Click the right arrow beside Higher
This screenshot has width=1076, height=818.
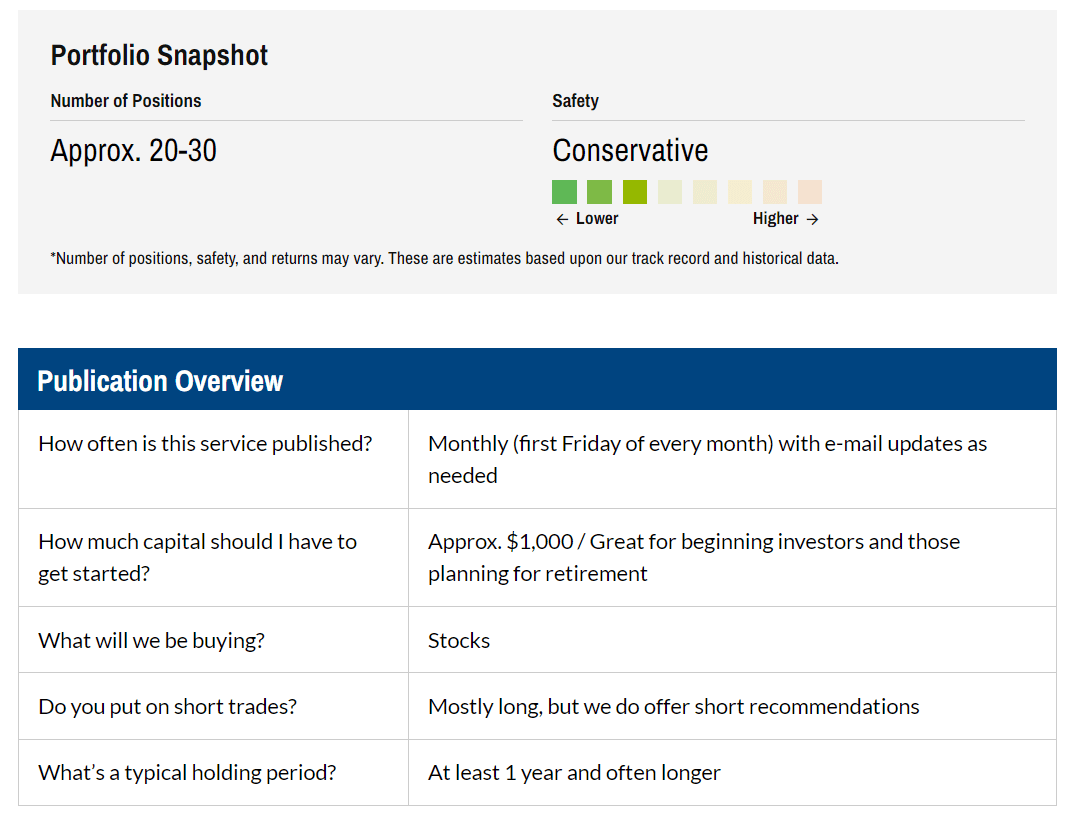coord(812,219)
